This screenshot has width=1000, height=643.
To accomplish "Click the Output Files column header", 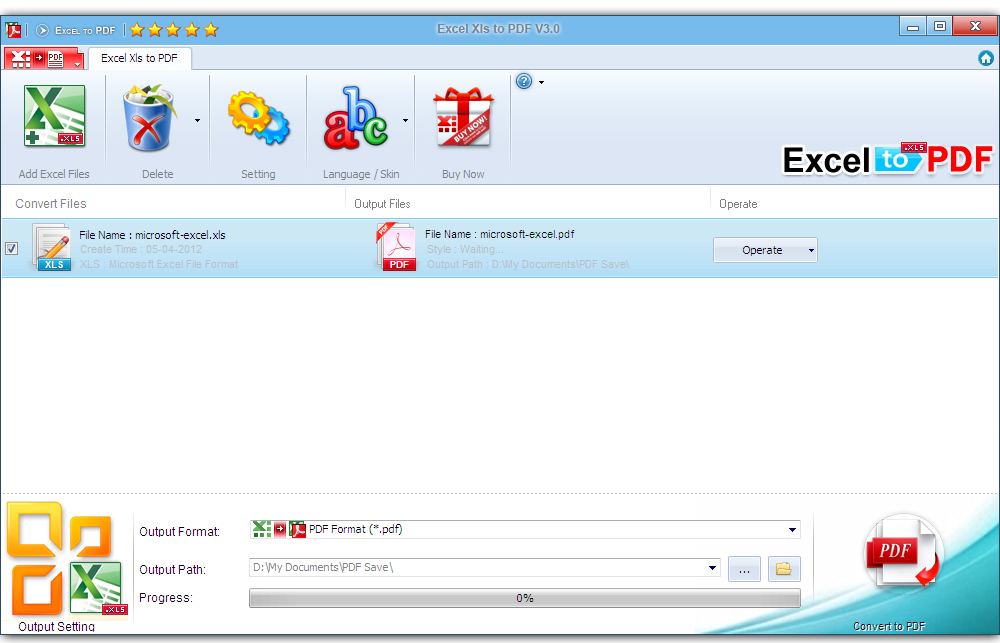I will pos(382,203).
